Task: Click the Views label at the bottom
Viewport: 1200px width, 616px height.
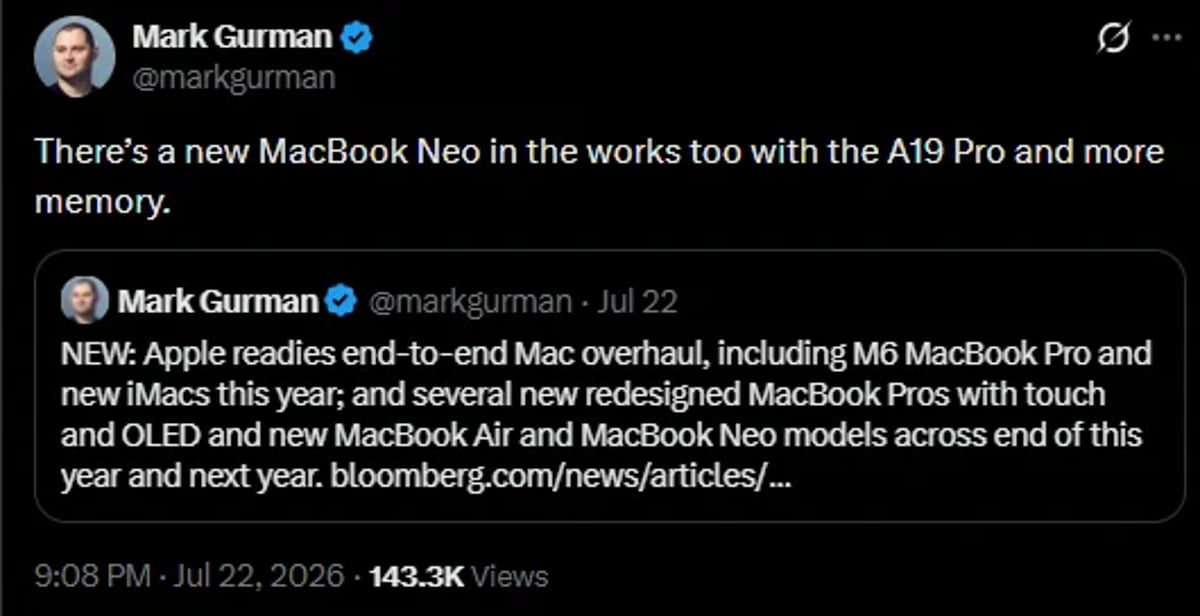Action: click(509, 577)
